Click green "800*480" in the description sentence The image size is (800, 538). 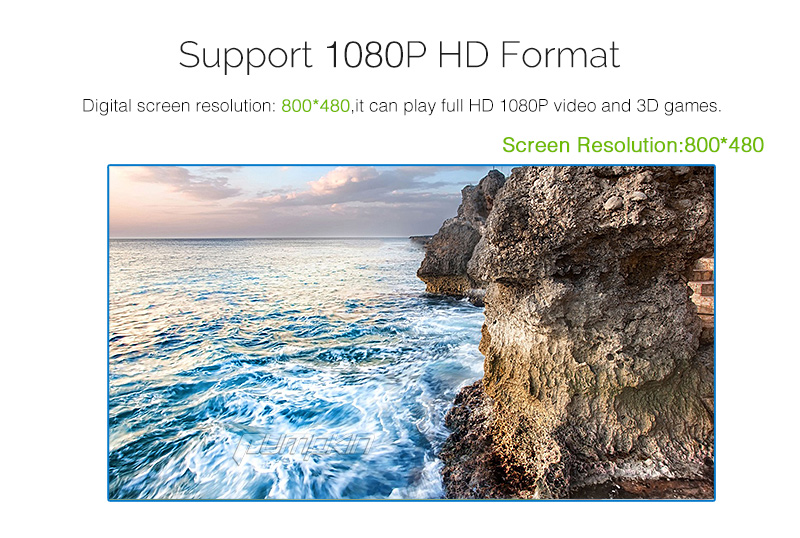tap(315, 106)
